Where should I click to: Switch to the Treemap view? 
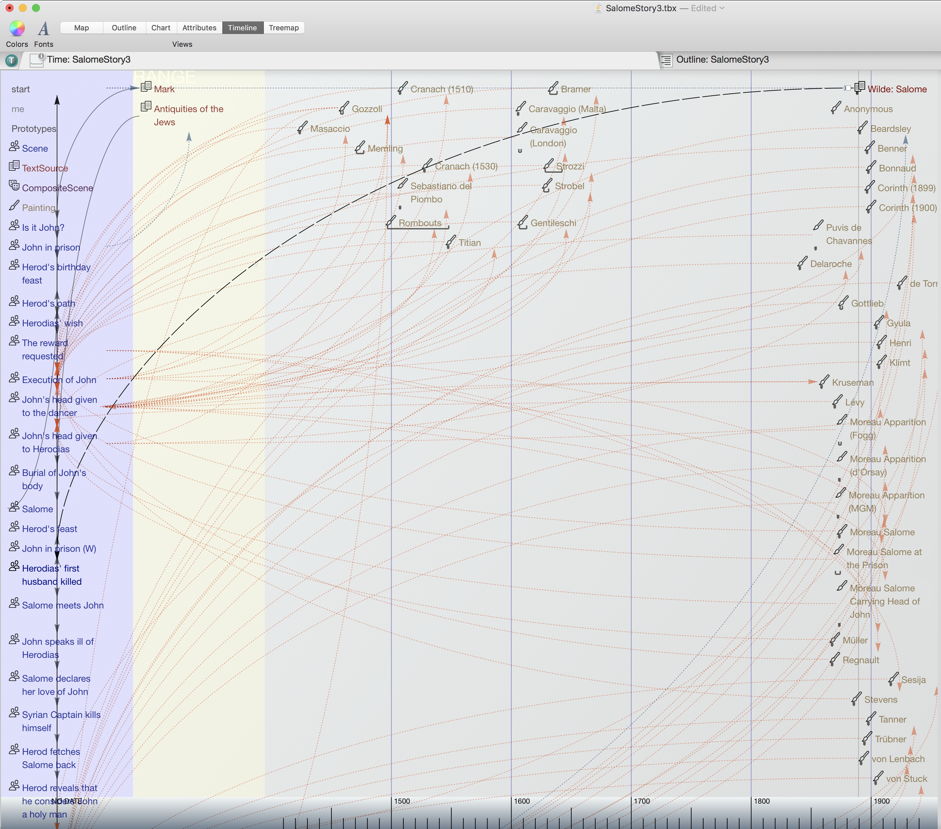pyautogui.click(x=283, y=28)
